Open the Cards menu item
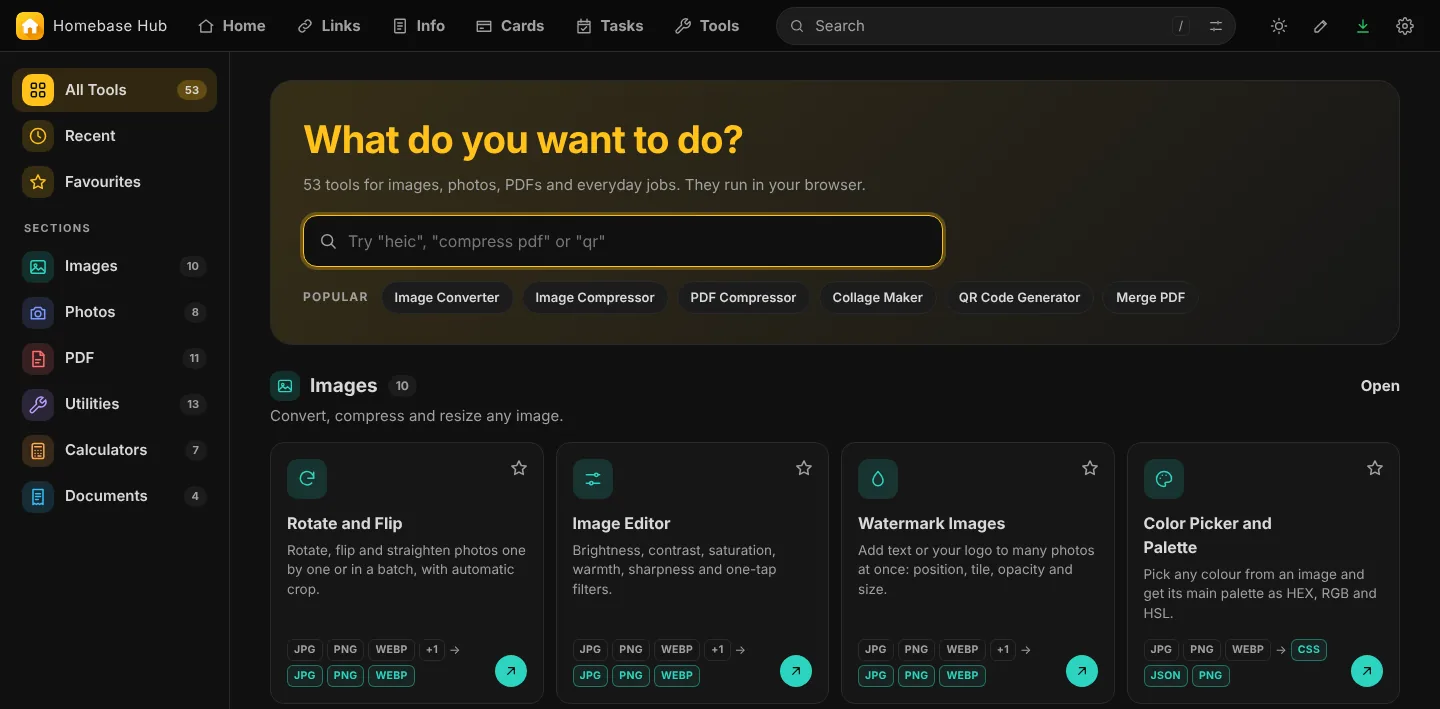This screenshot has width=1440, height=709. click(x=510, y=26)
